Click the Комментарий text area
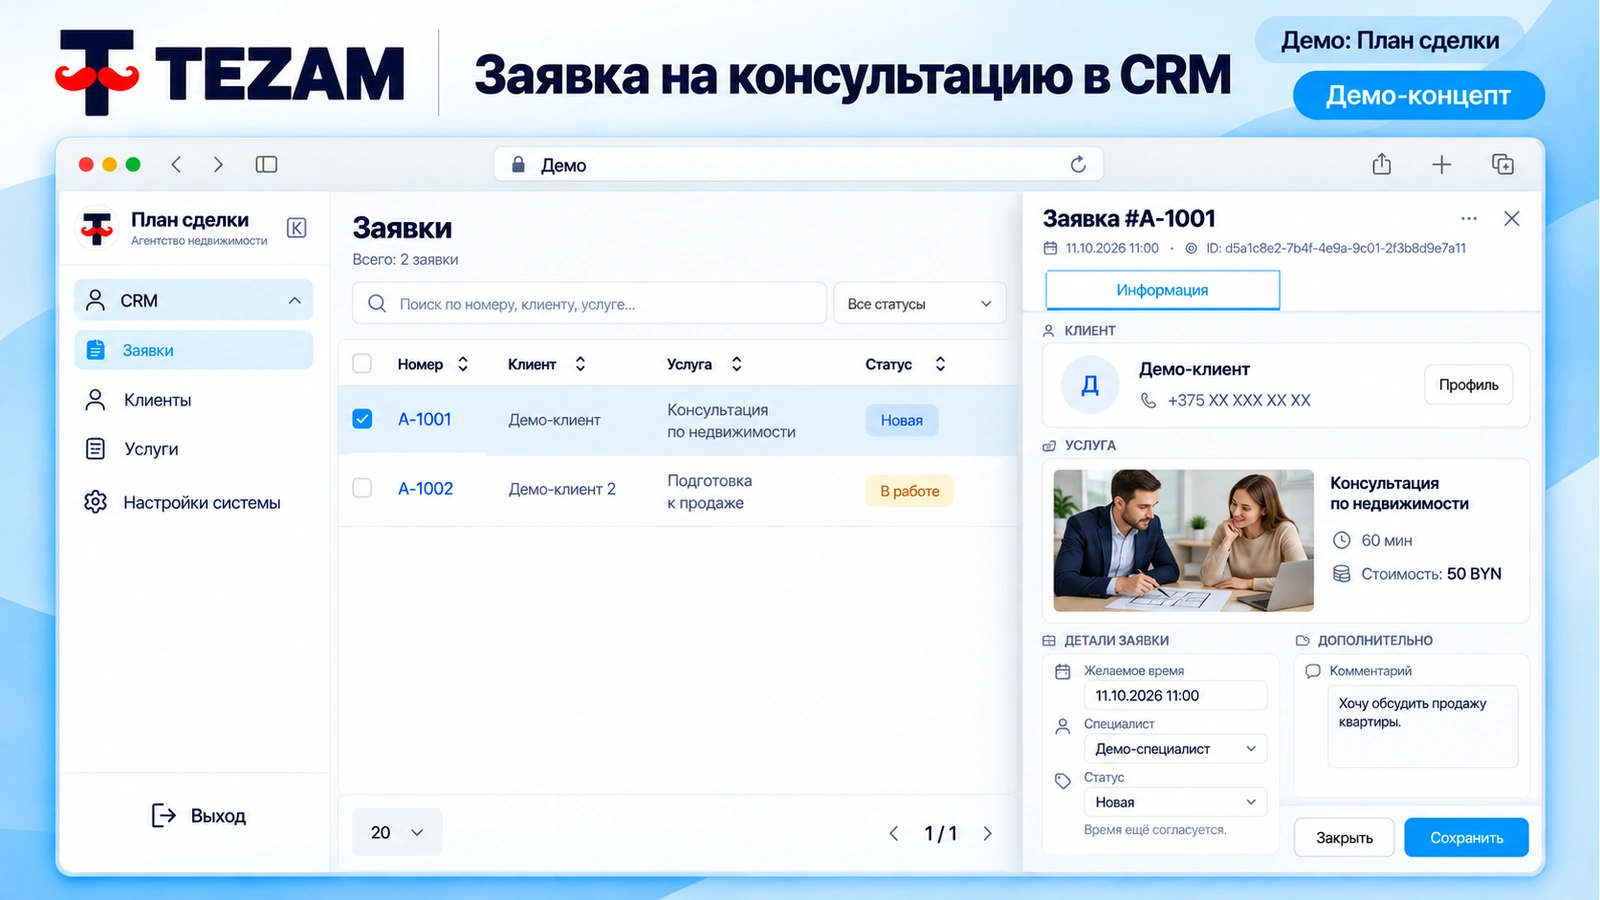Image resolution: width=1600 pixels, height=900 pixels. point(1422,726)
